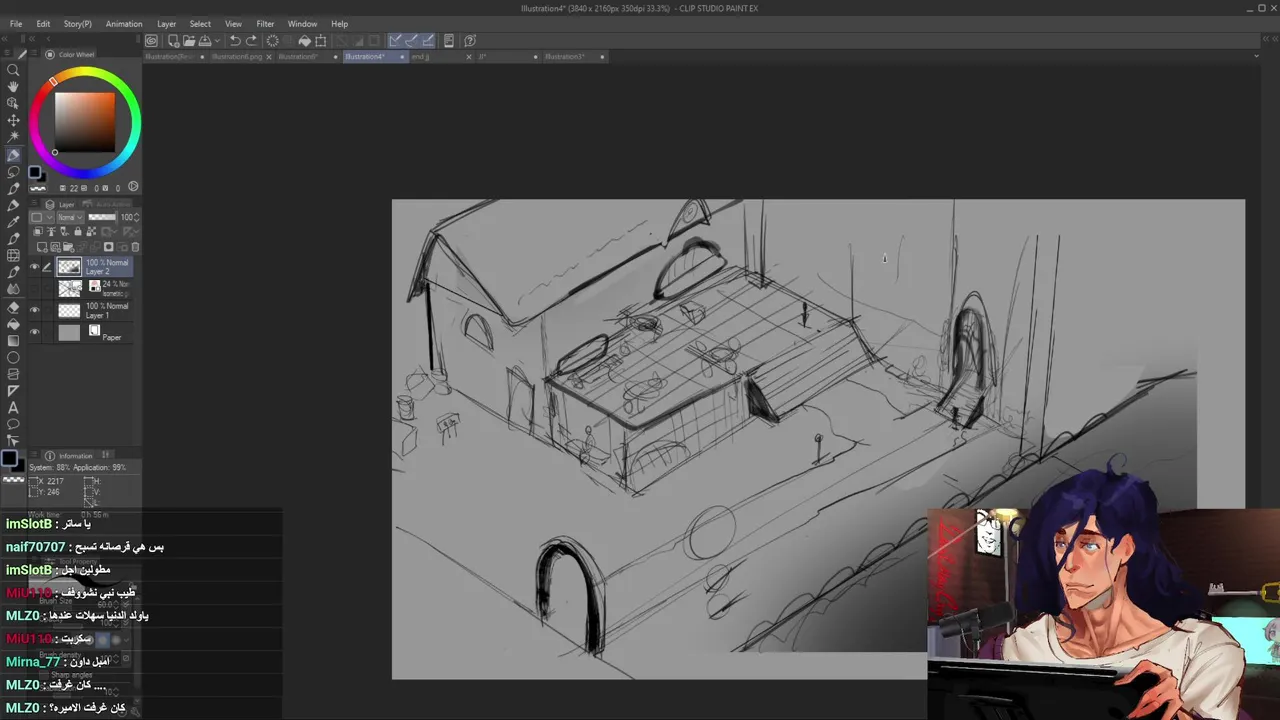Select the Text tool
The width and height of the screenshot is (1280, 720).
(x=13, y=407)
